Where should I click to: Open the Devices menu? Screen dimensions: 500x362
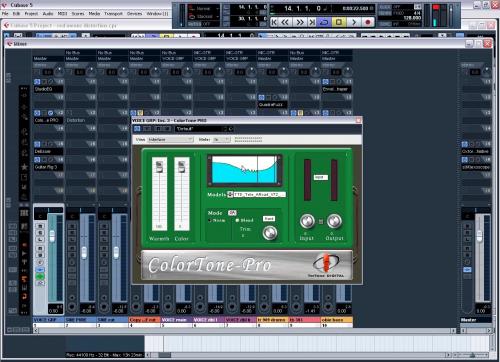click(x=134, y=14)
